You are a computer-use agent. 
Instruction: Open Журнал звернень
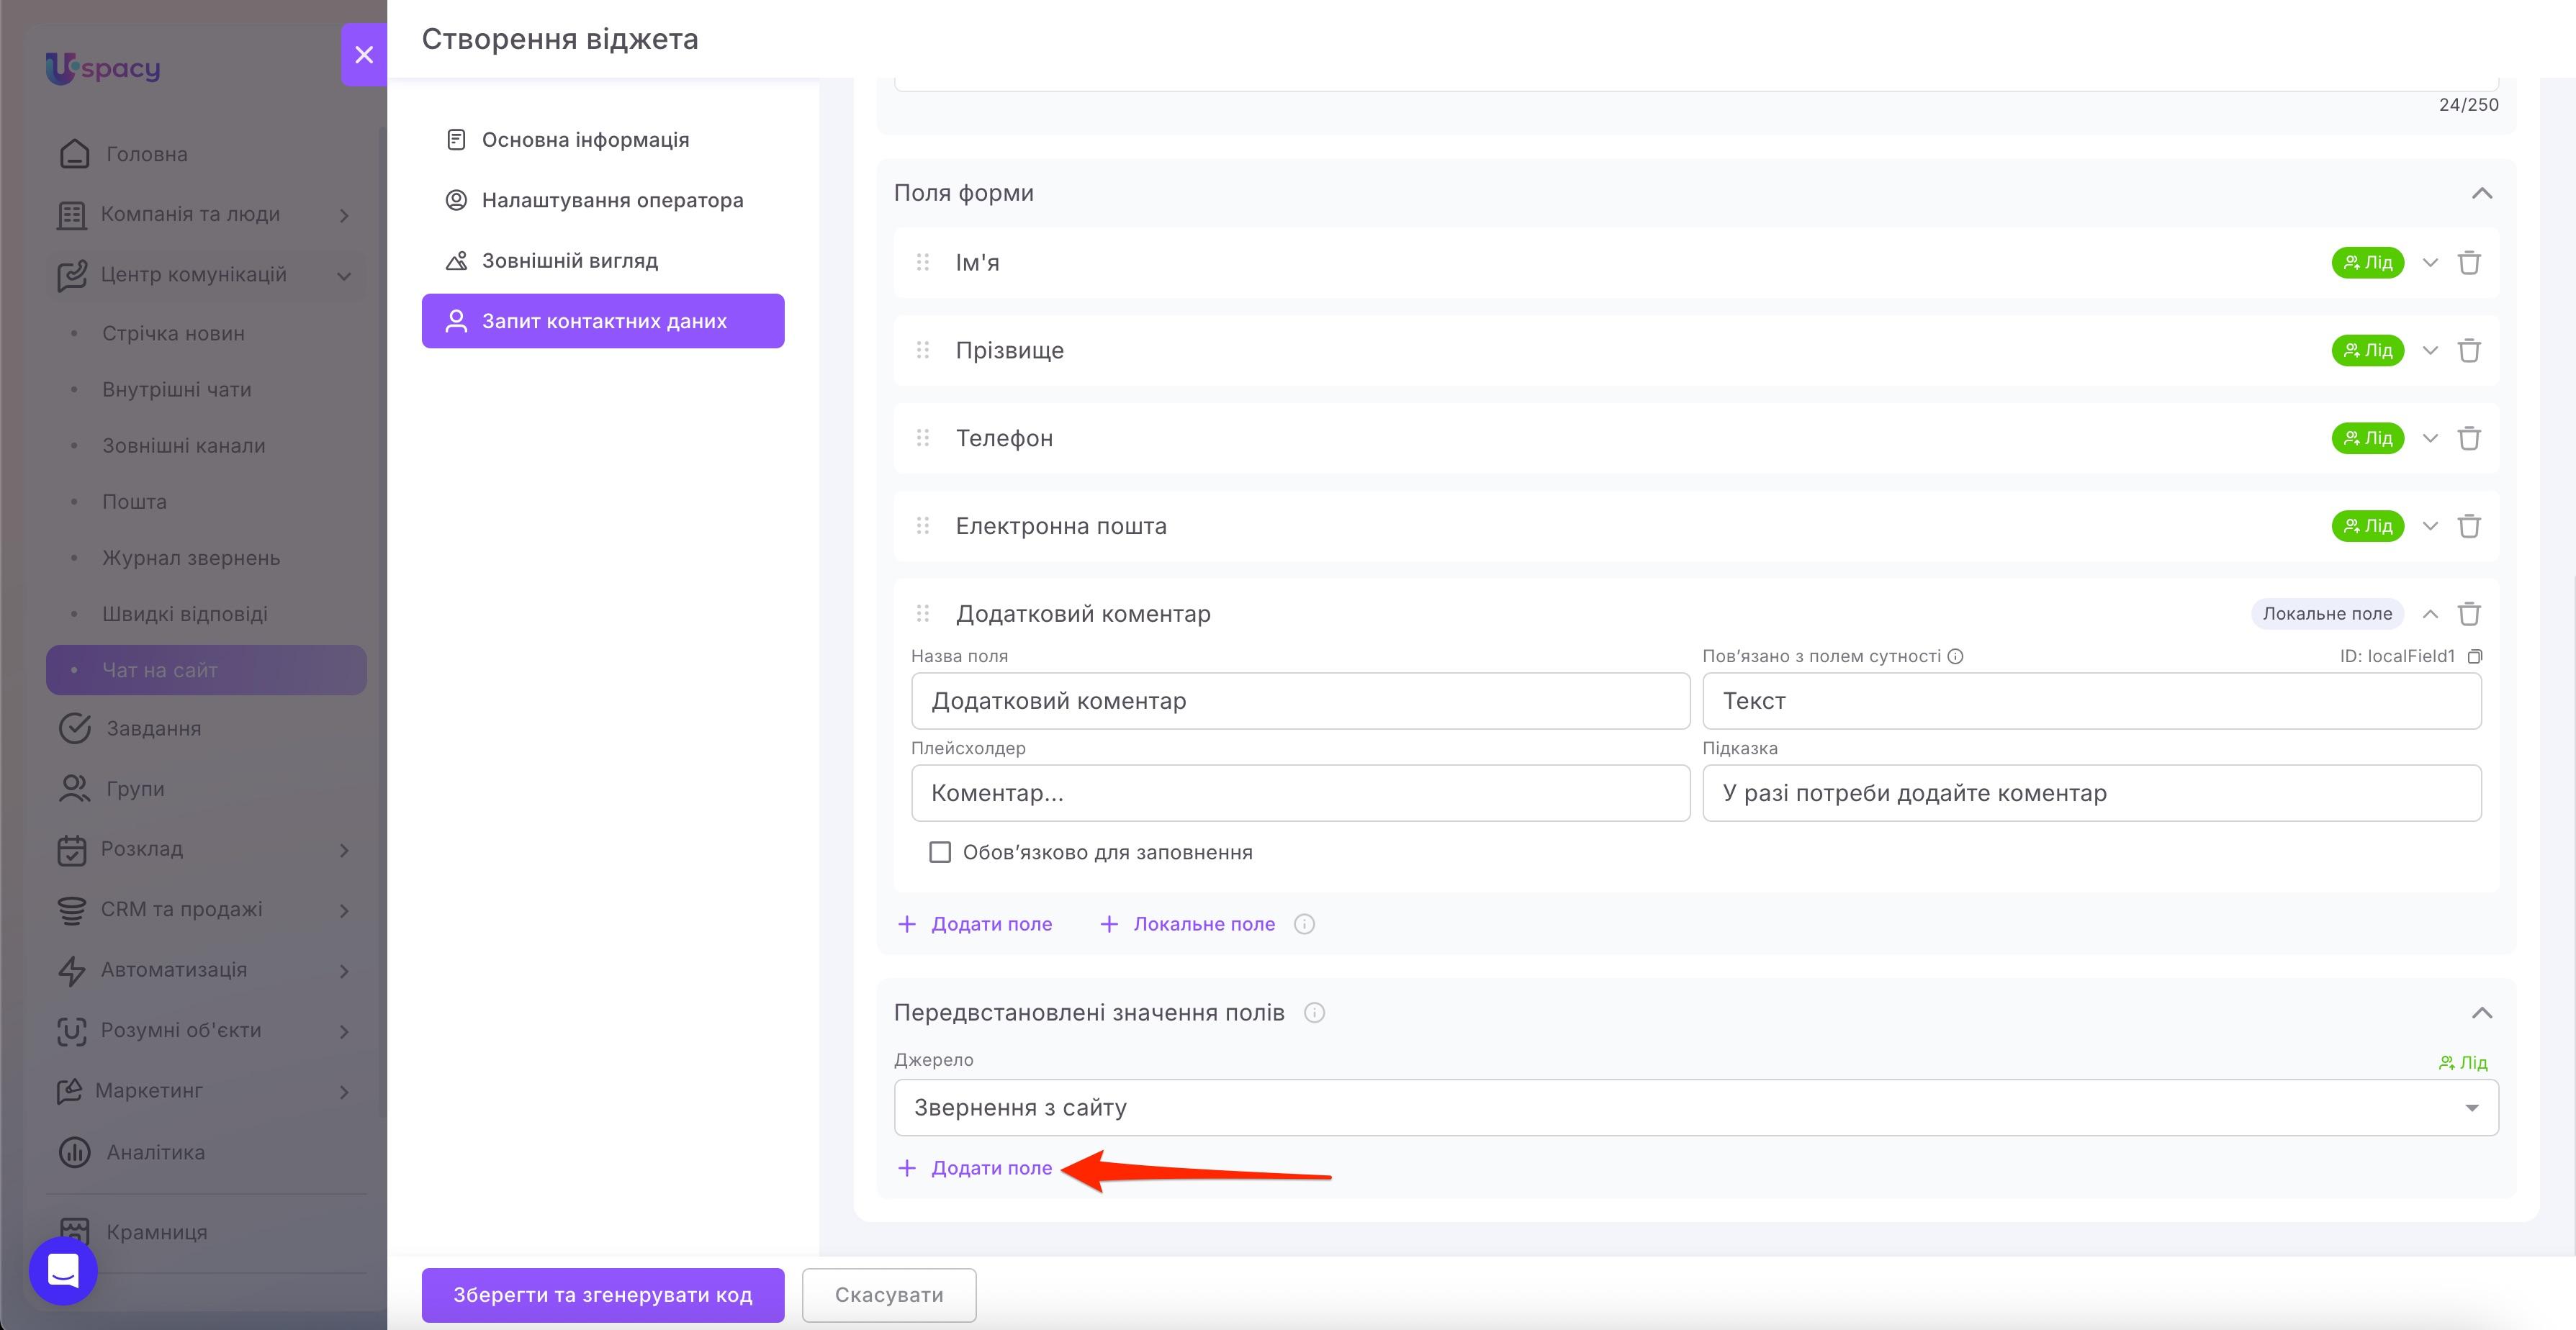191,558
